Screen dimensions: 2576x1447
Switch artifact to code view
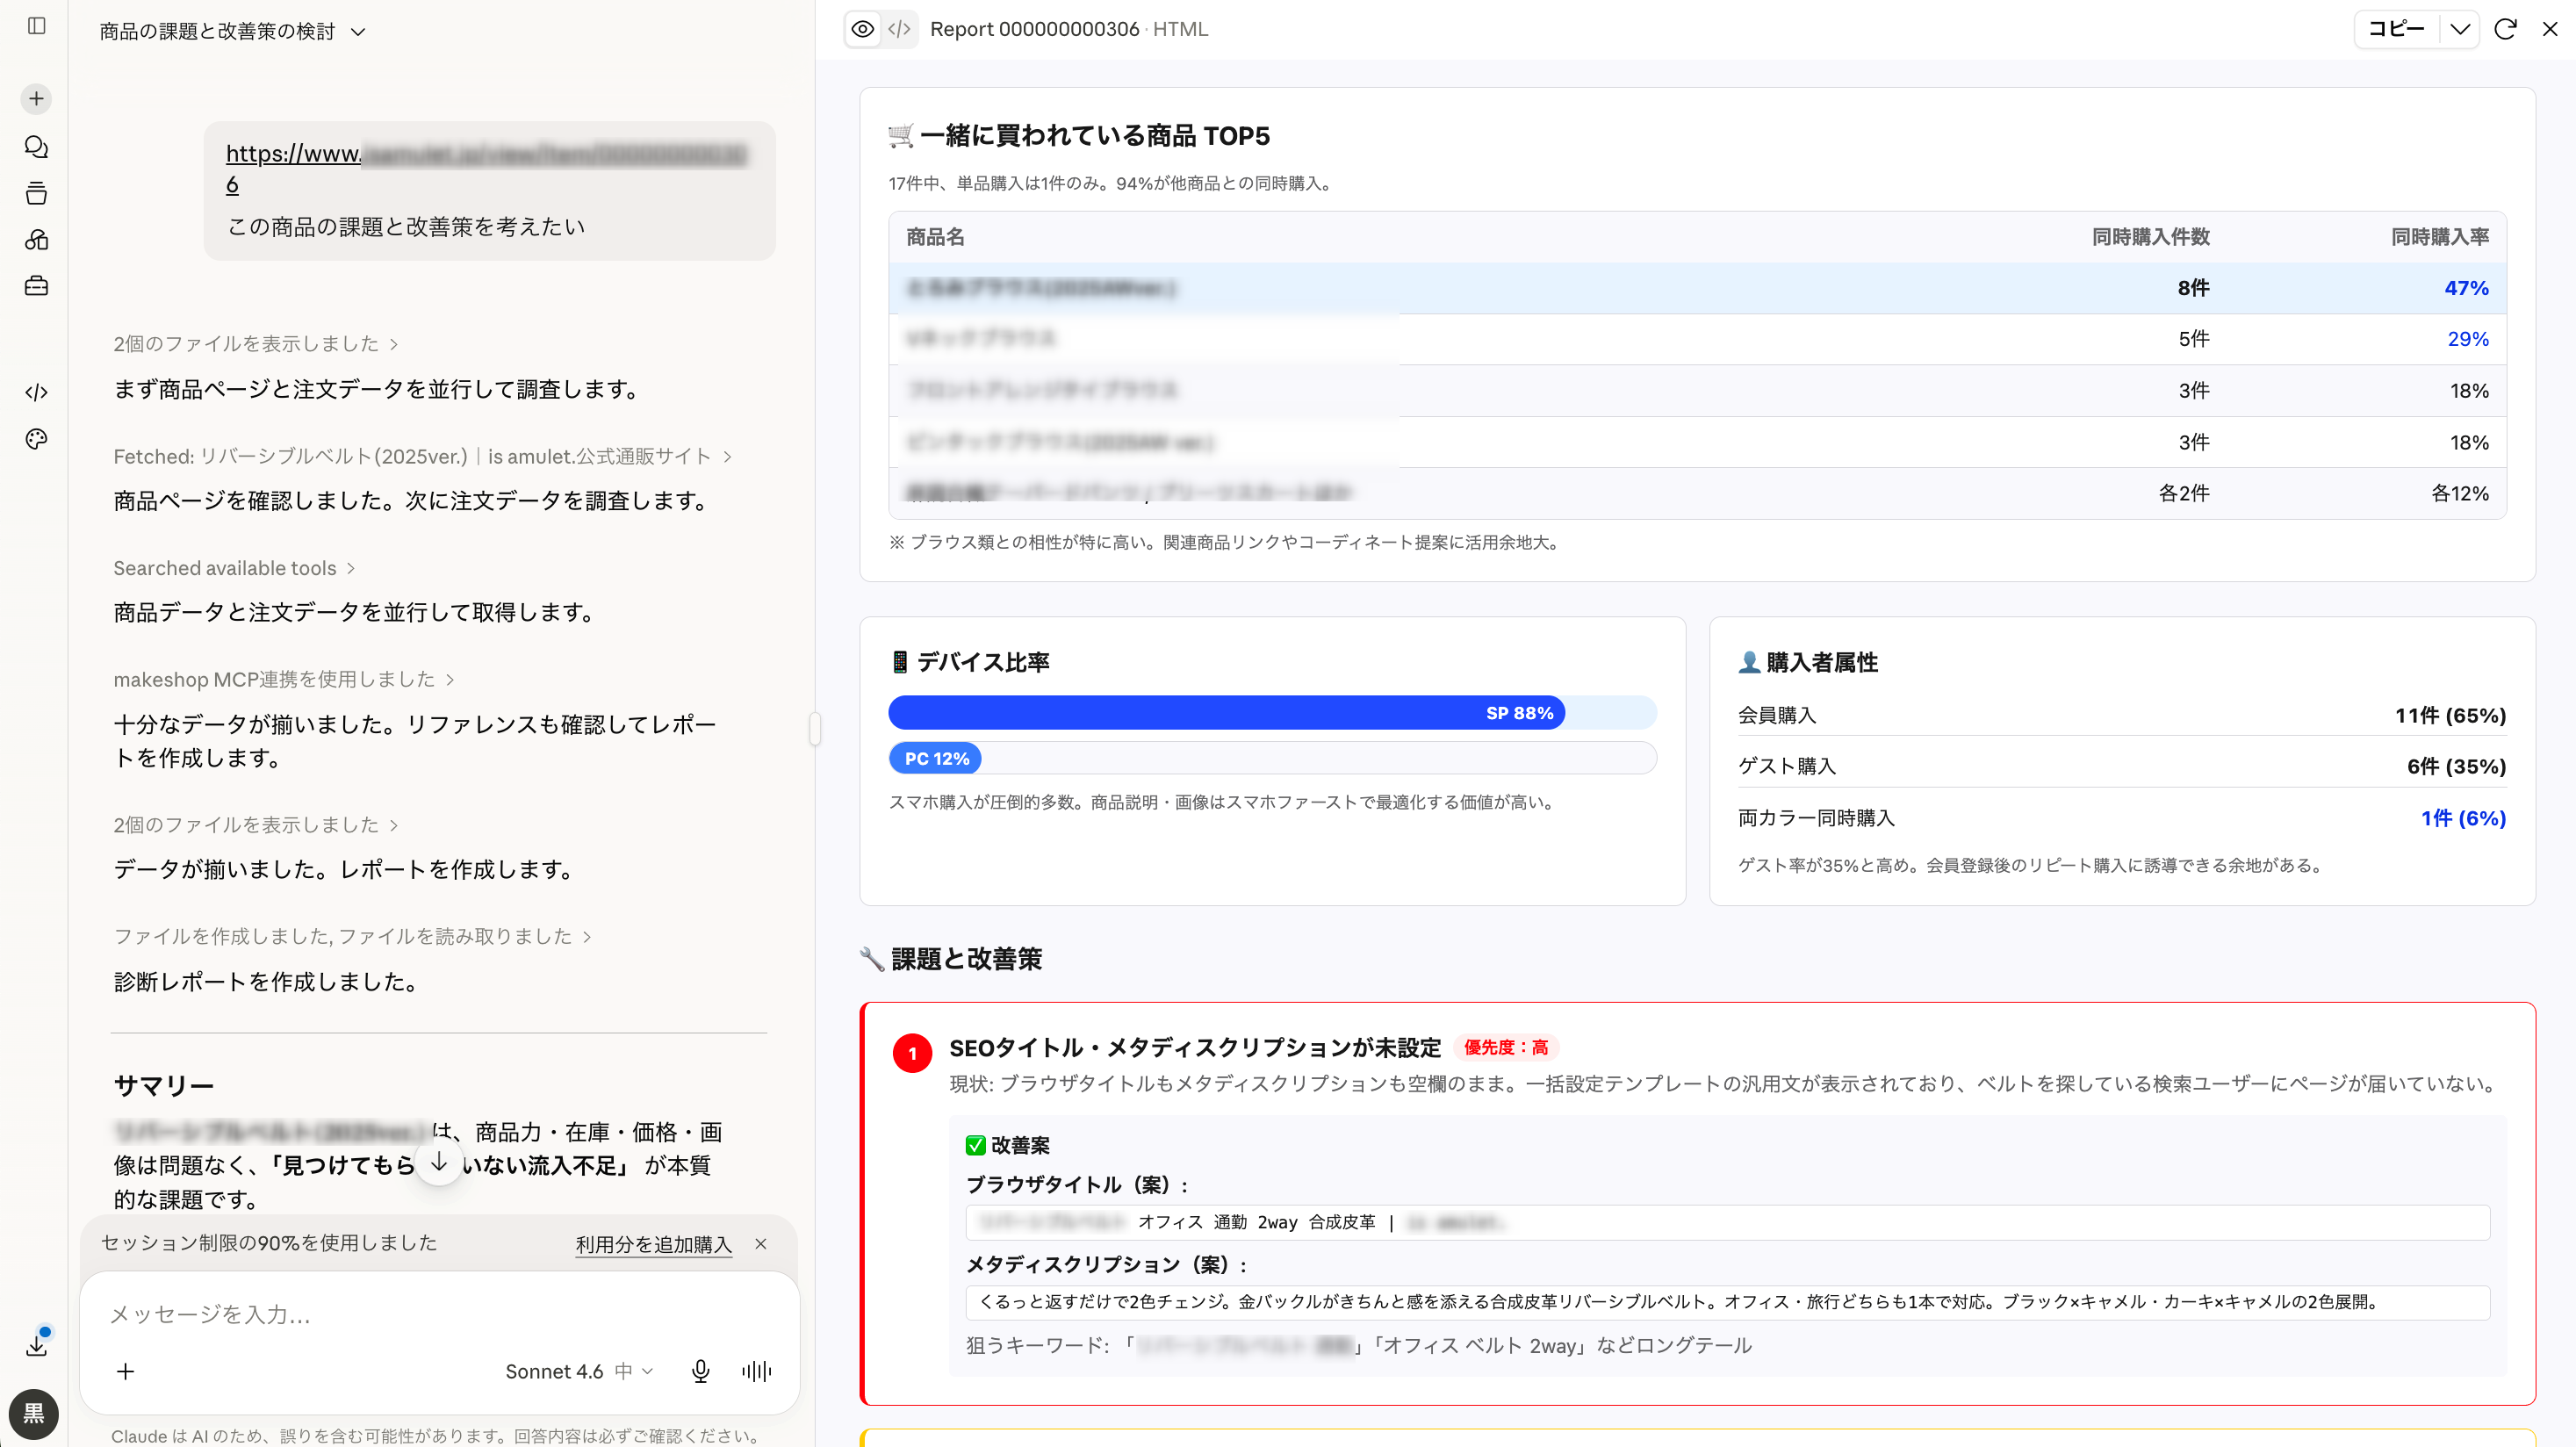point(899,29)
